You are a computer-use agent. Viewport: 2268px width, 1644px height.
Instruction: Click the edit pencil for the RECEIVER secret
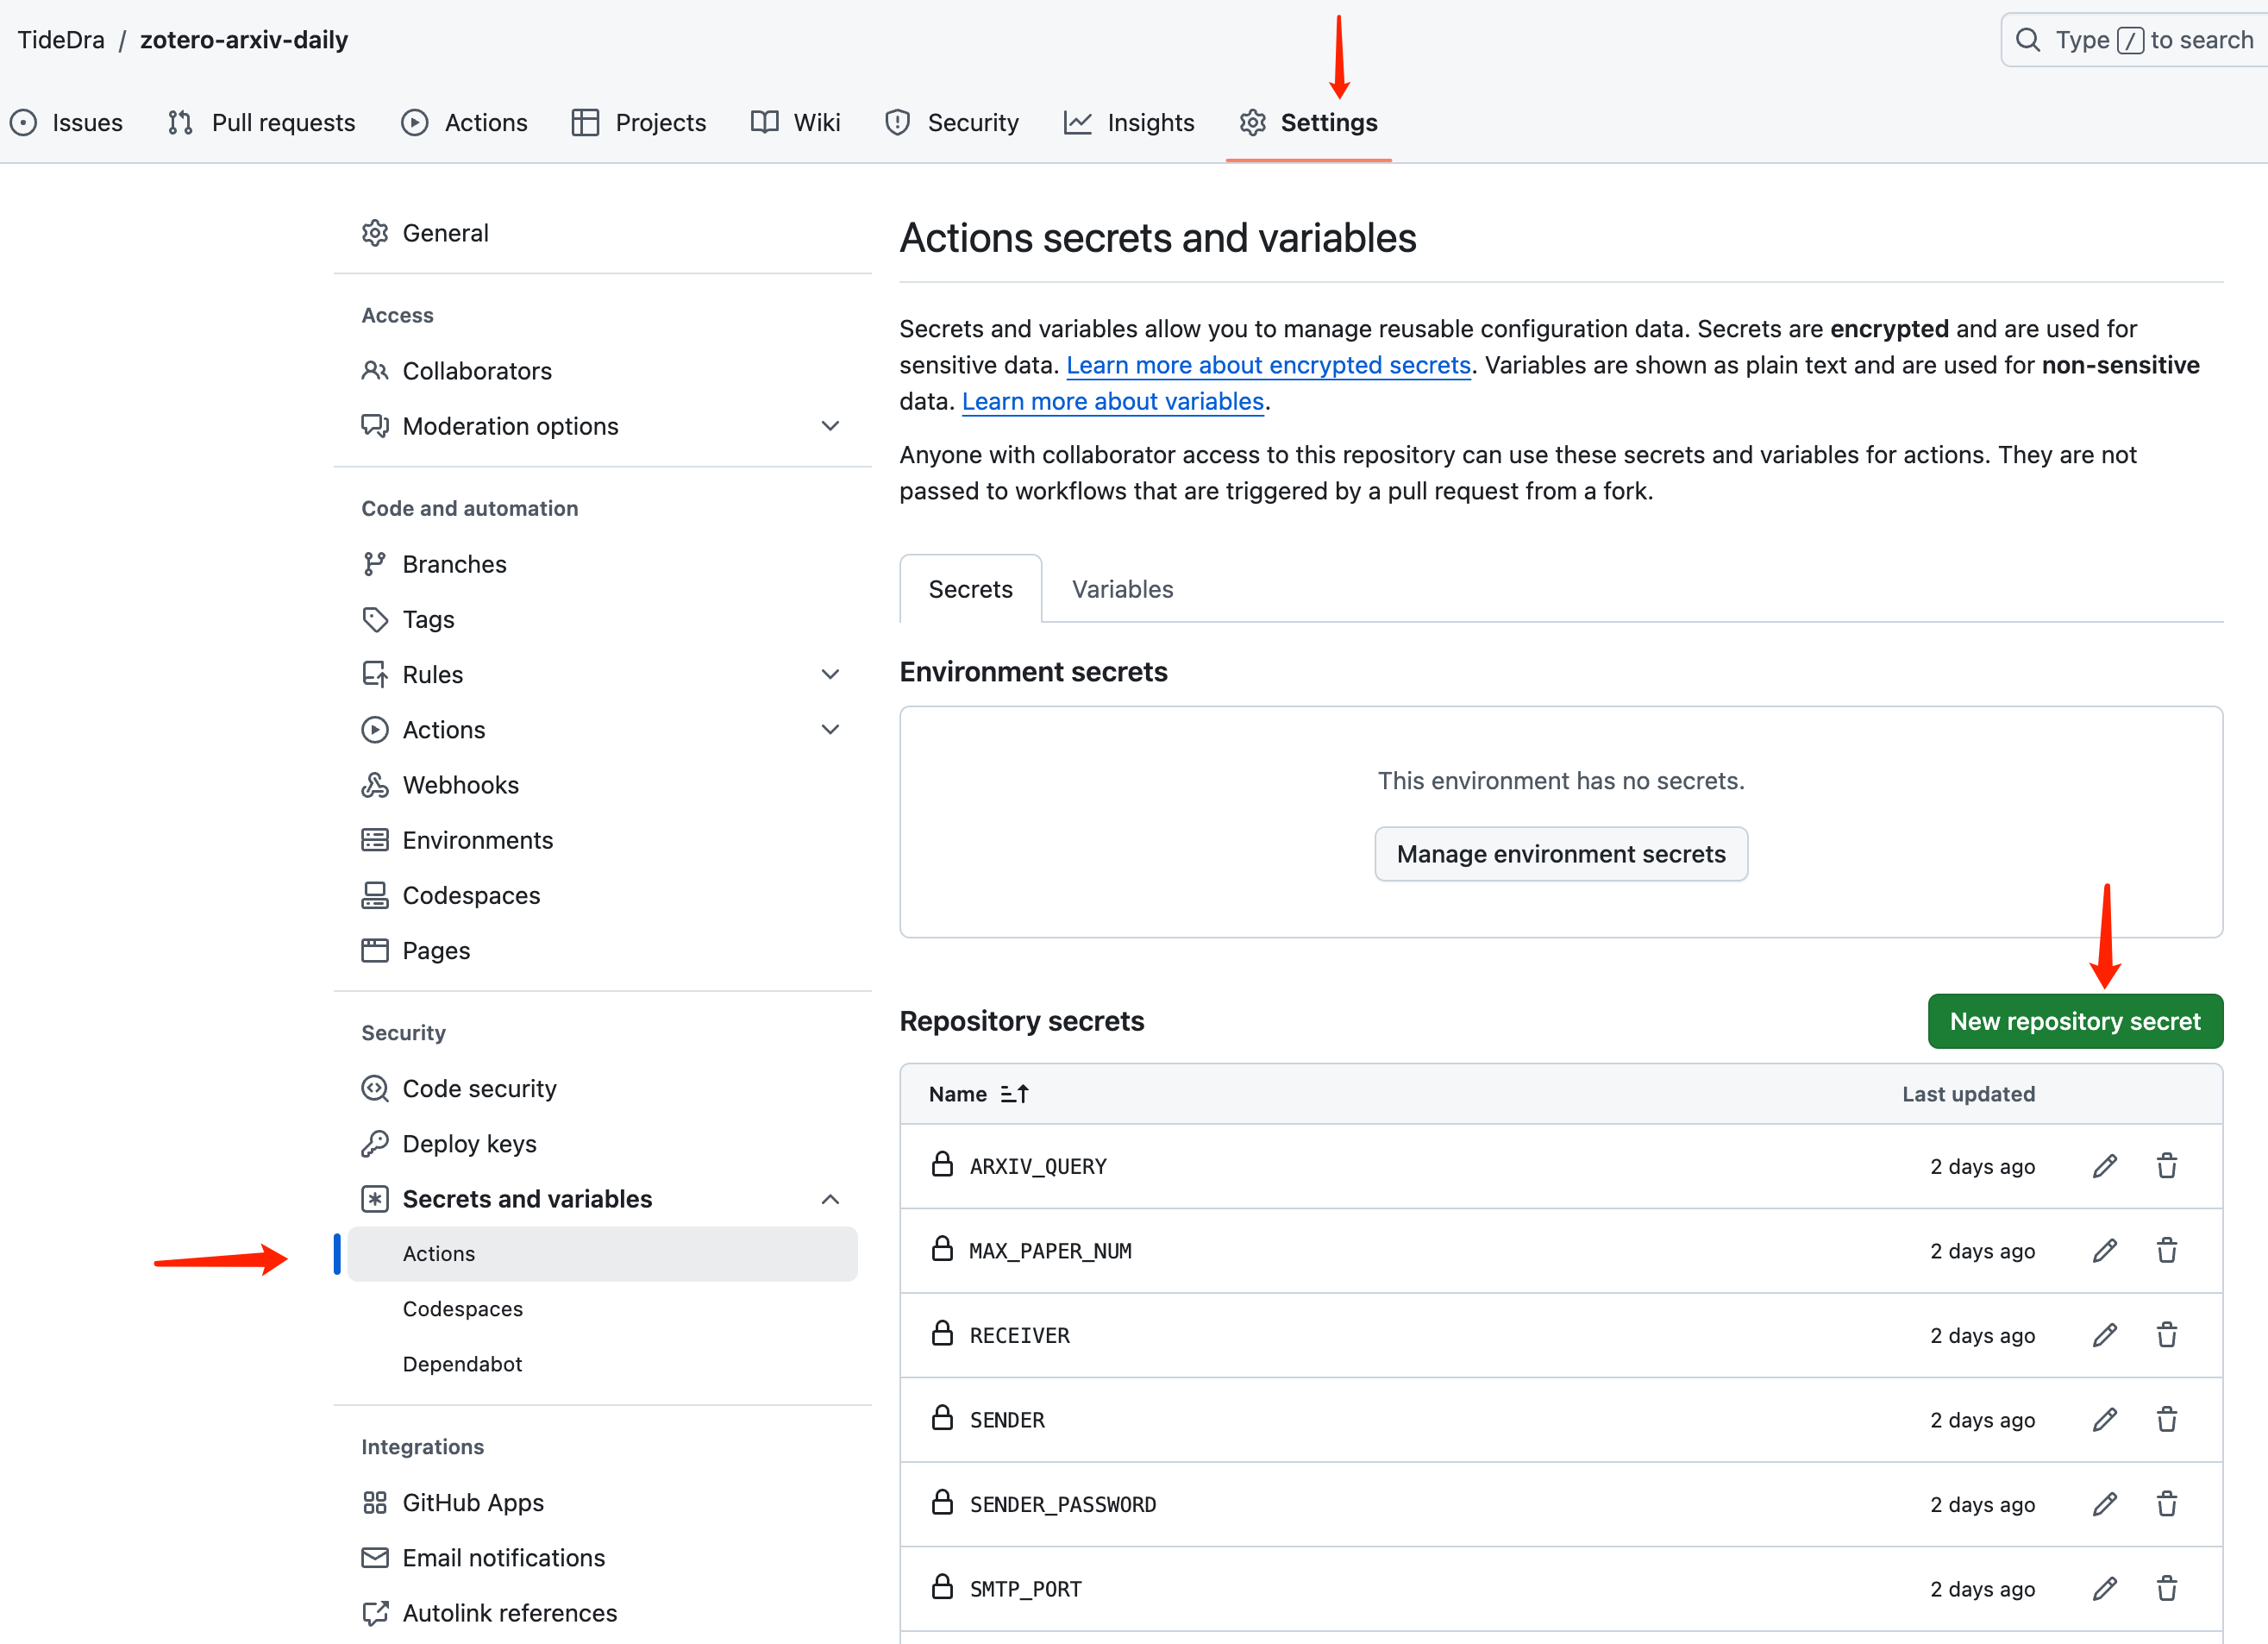(2104, 1335)
